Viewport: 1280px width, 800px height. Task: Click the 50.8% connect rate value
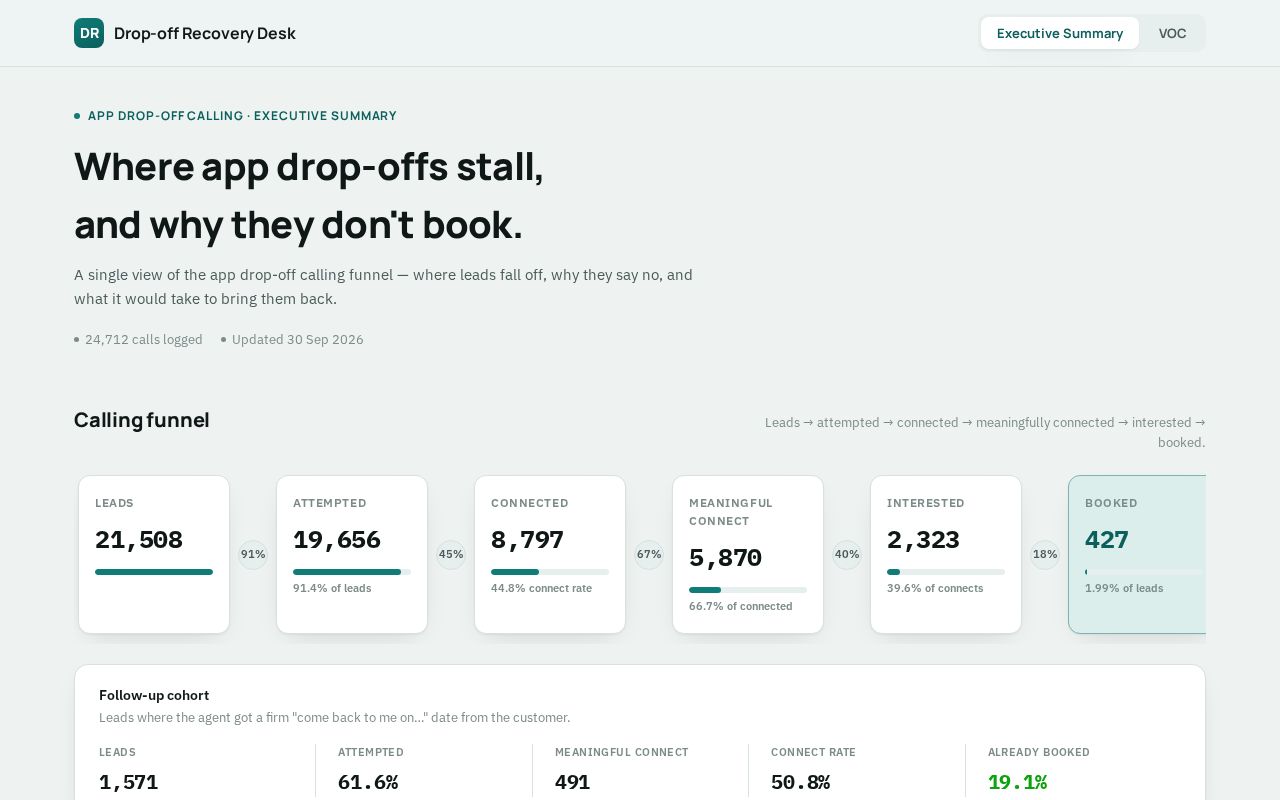tap(801, 782)
